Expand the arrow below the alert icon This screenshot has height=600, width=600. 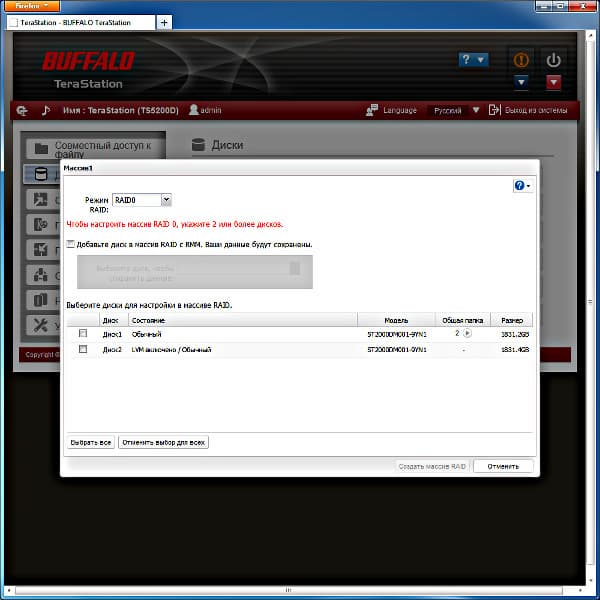click(521, 82)
